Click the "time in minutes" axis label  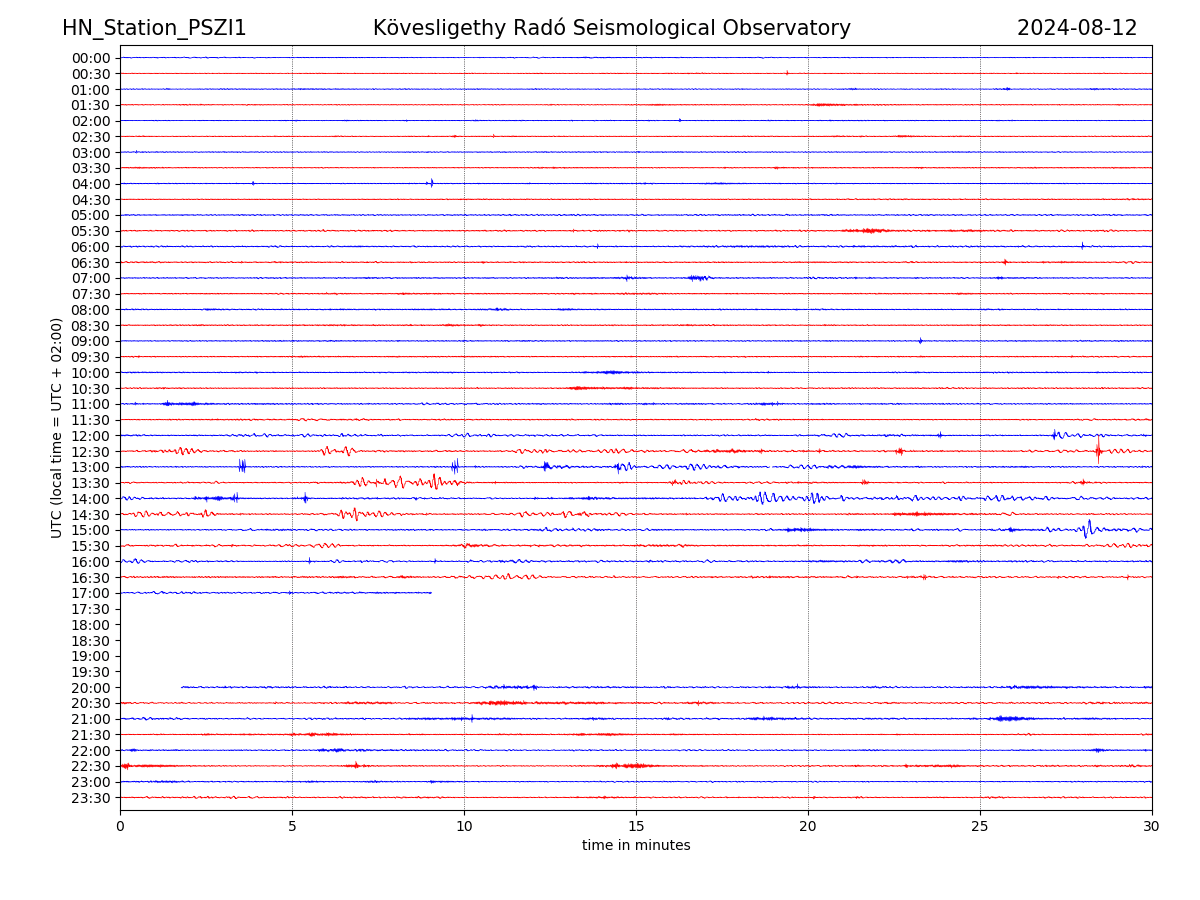coord(636,846)
